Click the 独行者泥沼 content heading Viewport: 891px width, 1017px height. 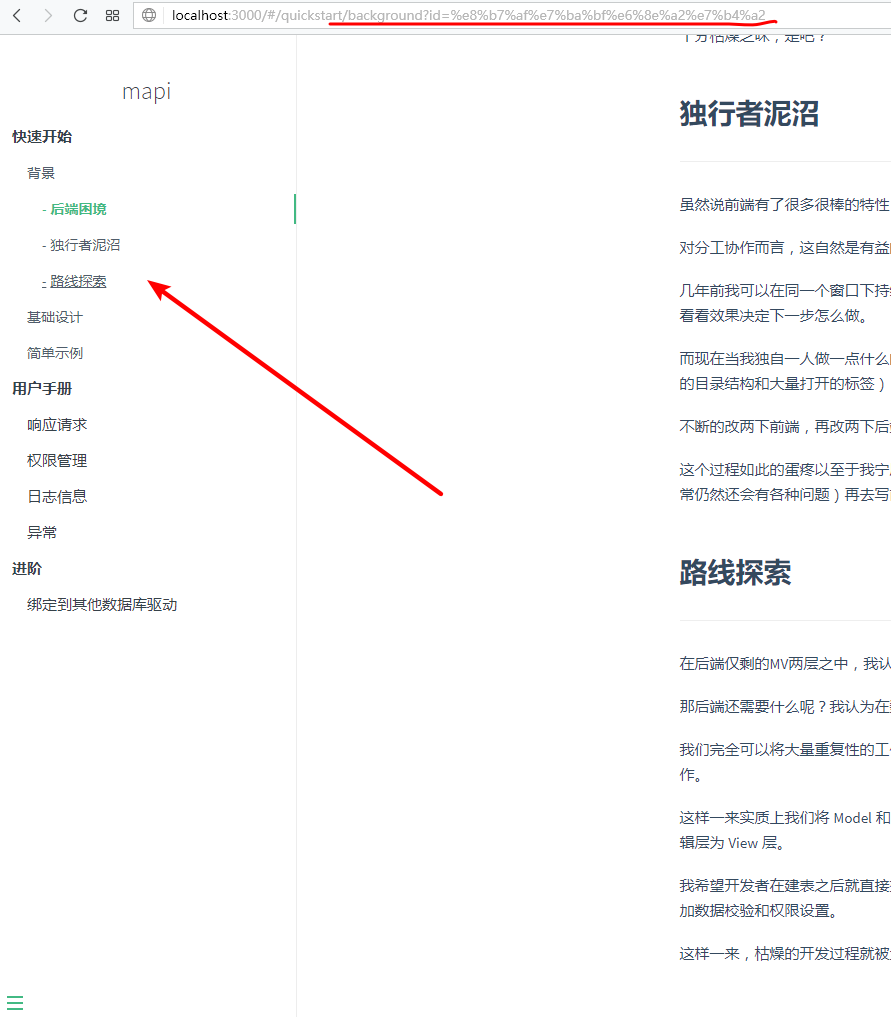pyautogui.click(x=749, y=114)
